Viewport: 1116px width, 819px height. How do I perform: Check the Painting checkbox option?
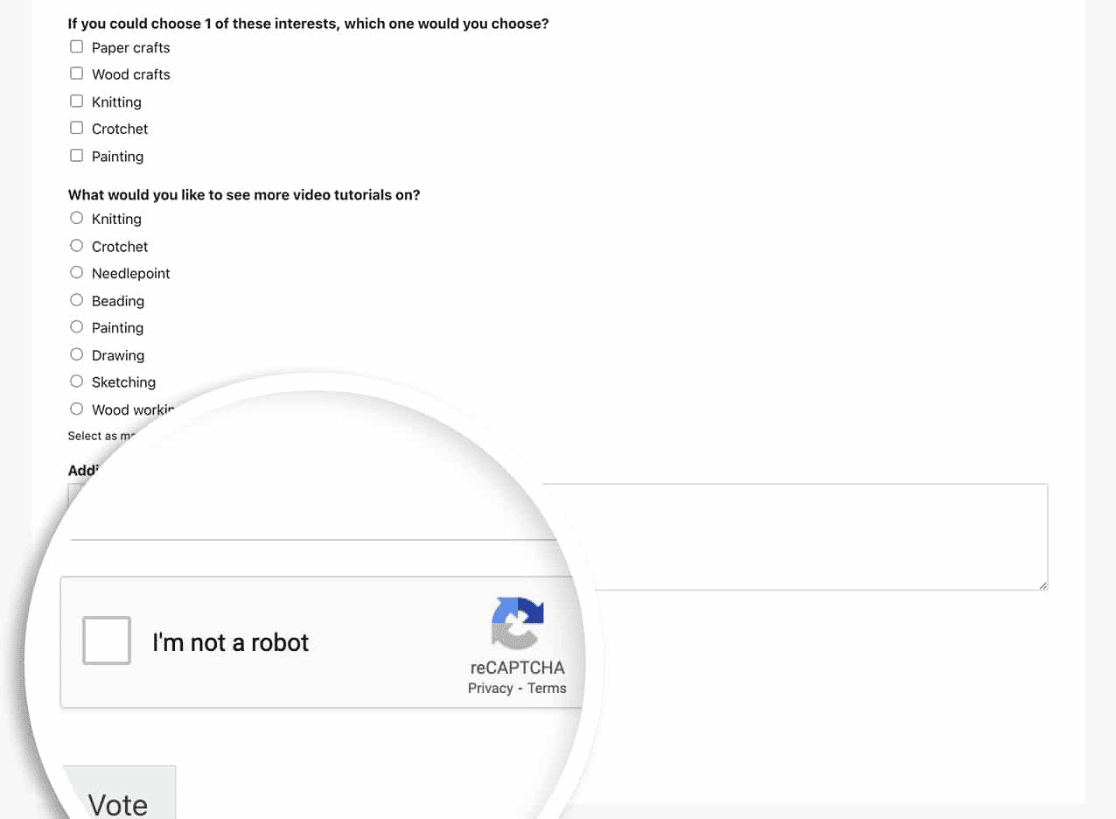pos(76,156)
